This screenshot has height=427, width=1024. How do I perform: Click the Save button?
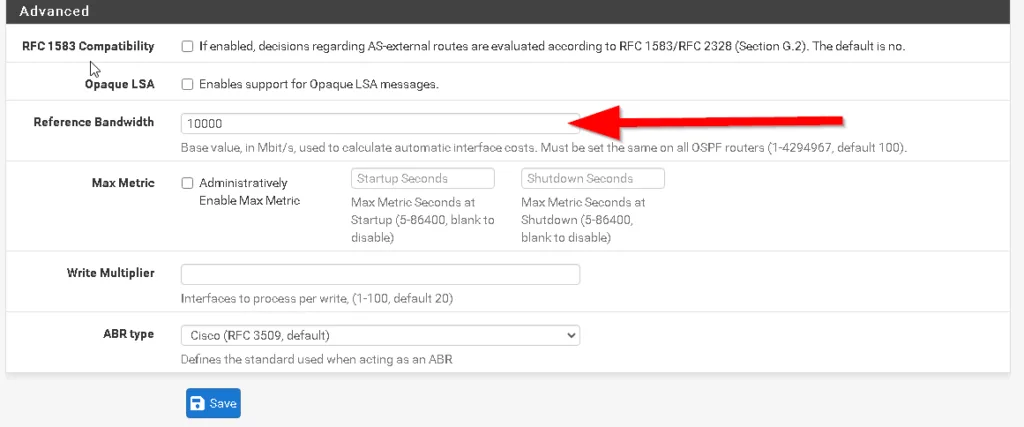point(214,403)
